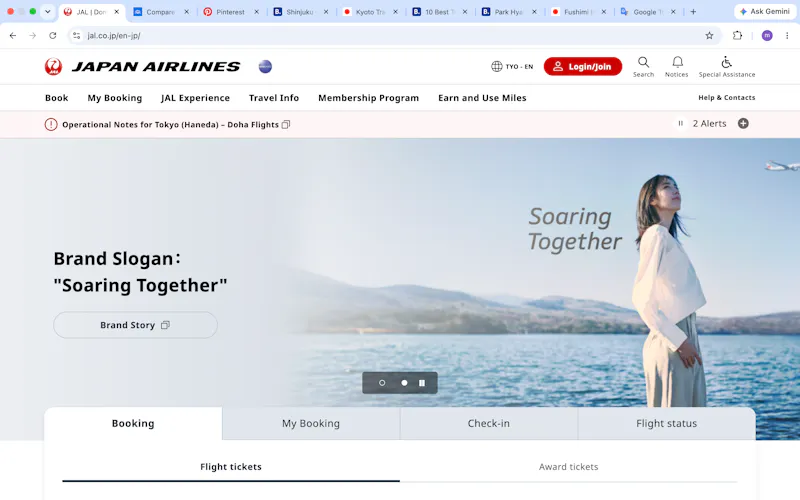Expand the 2 Alerts plus button
The width and height of the screenshot is (800, 500).
click(743, 123)
